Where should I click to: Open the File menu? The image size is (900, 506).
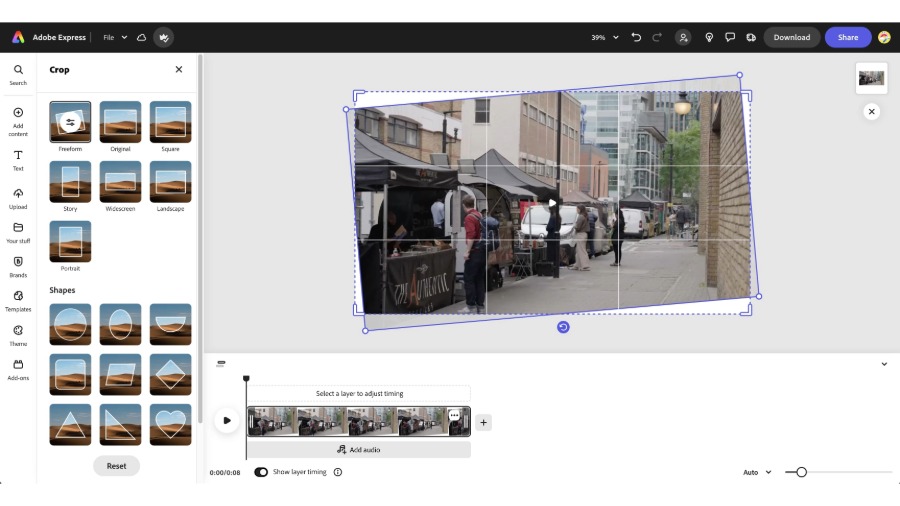115,37
